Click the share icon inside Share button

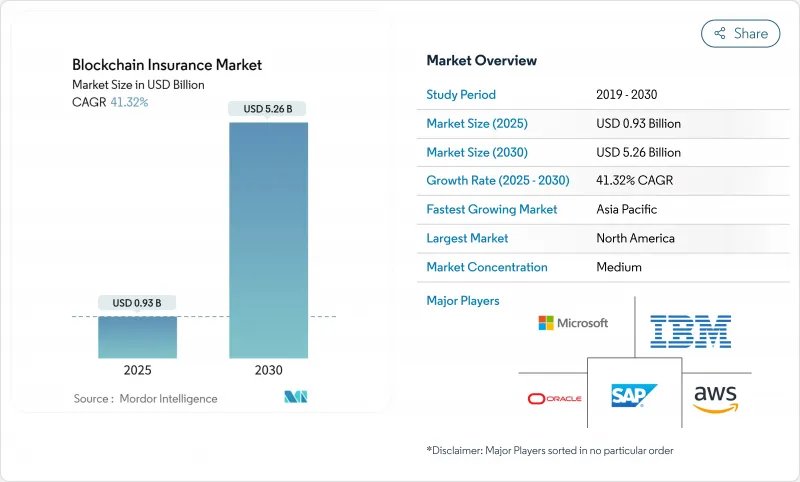tap(719, 33)
